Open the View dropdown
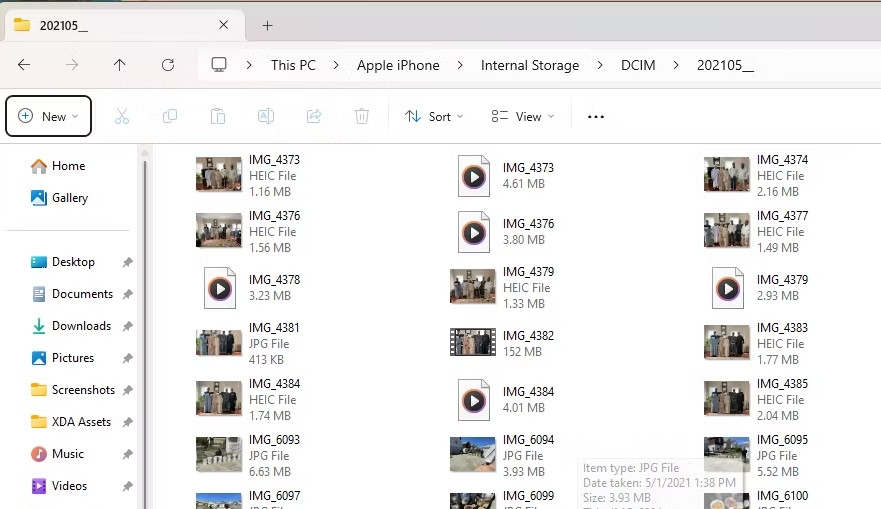The height and width of the screenshot is (509, 881). click(523, 116)
